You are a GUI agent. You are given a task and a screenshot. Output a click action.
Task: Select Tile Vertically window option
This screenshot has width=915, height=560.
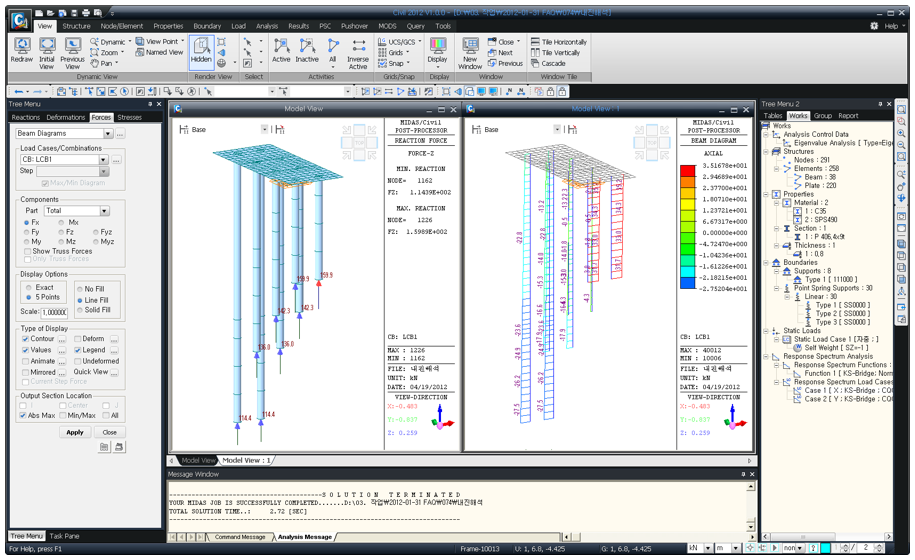pos(555,52)
